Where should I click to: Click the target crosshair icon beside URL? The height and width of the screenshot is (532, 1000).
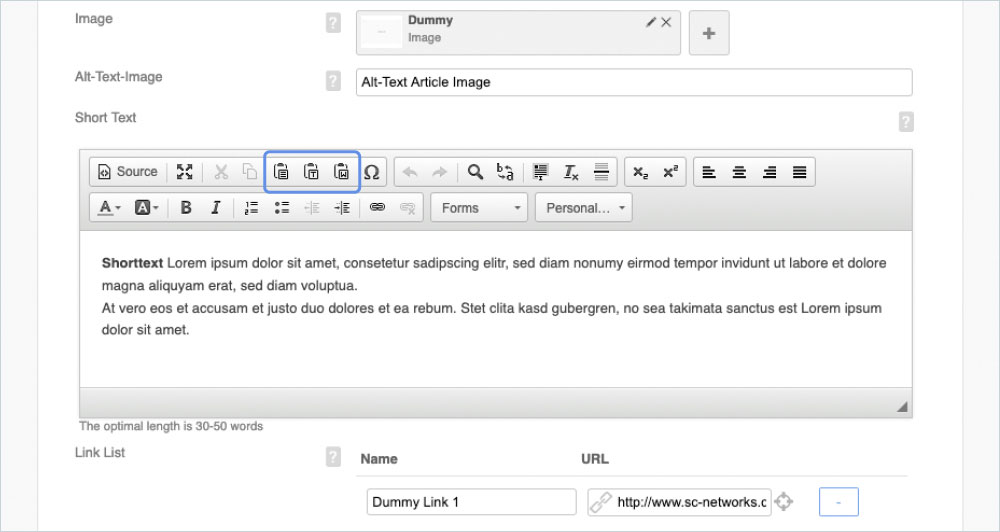[x=784, y=501]
